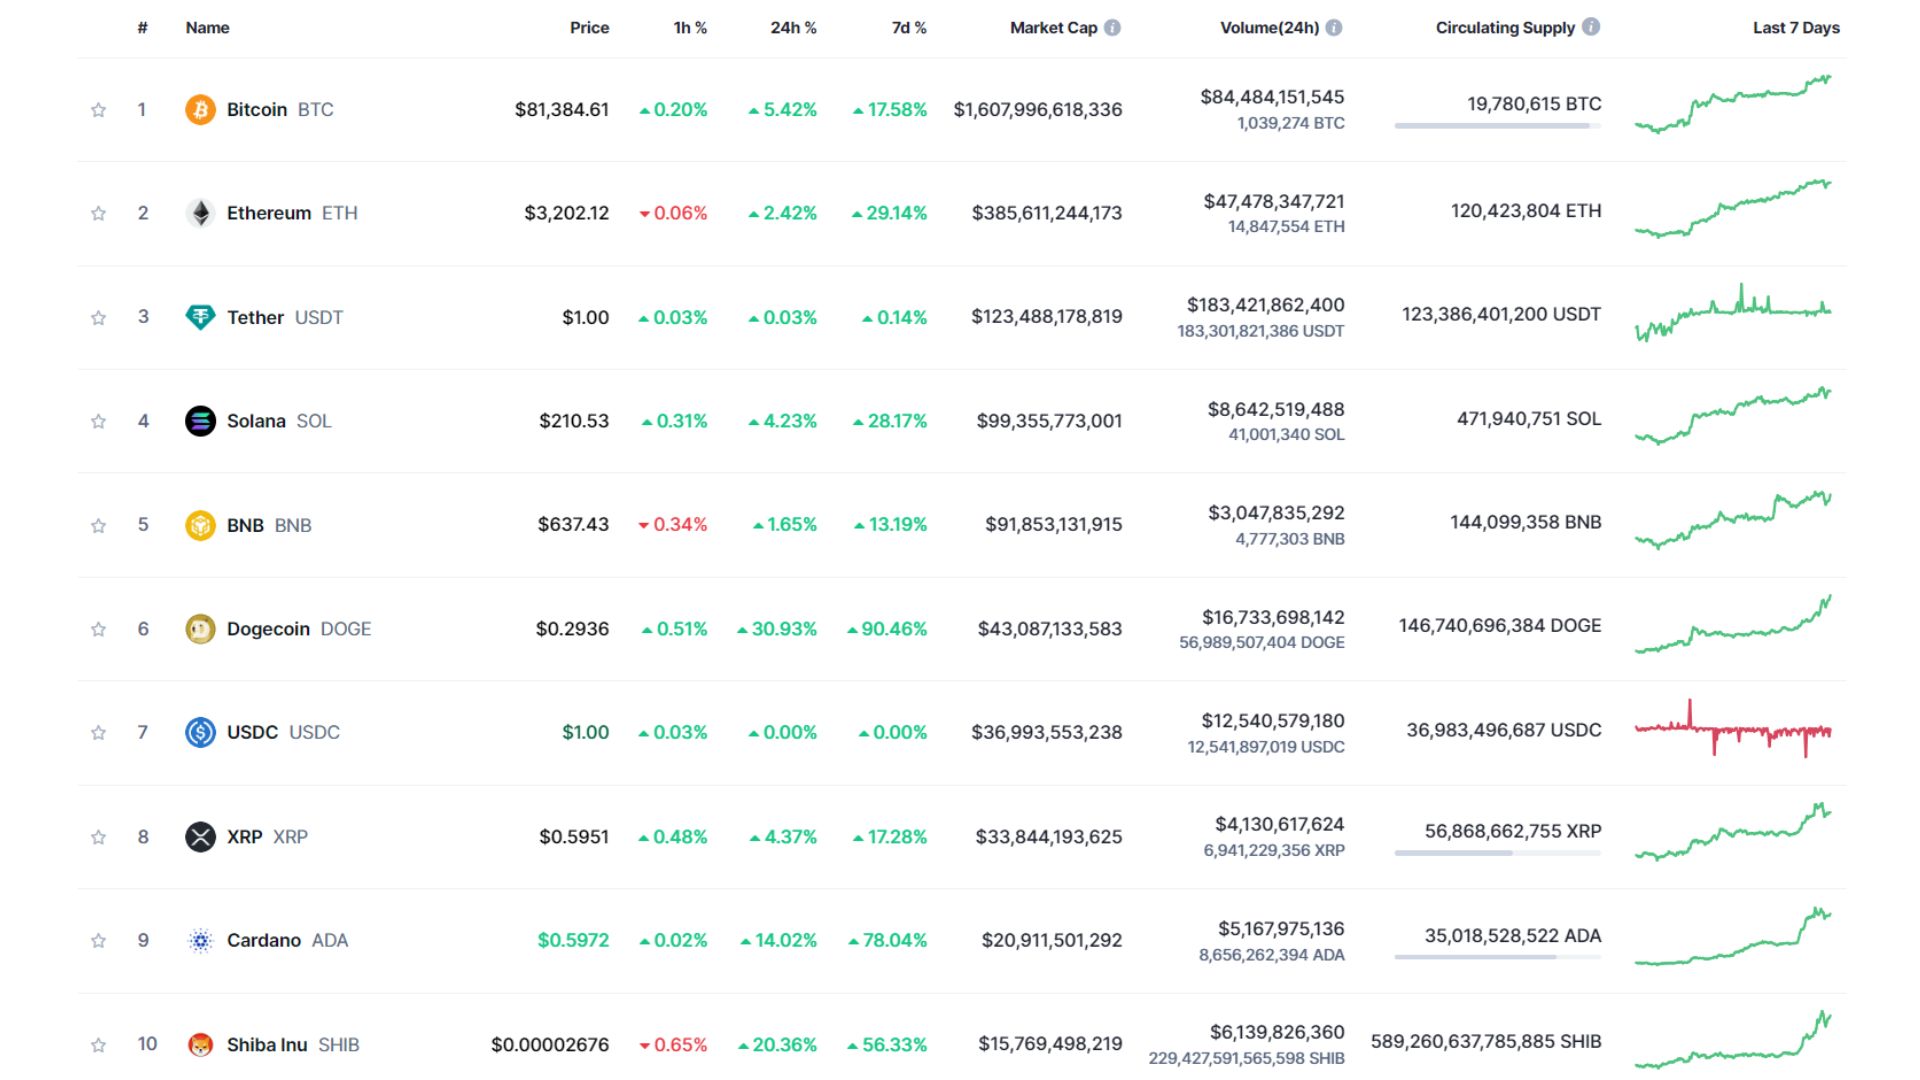1920x1080 pixels.
Task: Click the Bitcoin logo icon
Action: click(201, 109)
